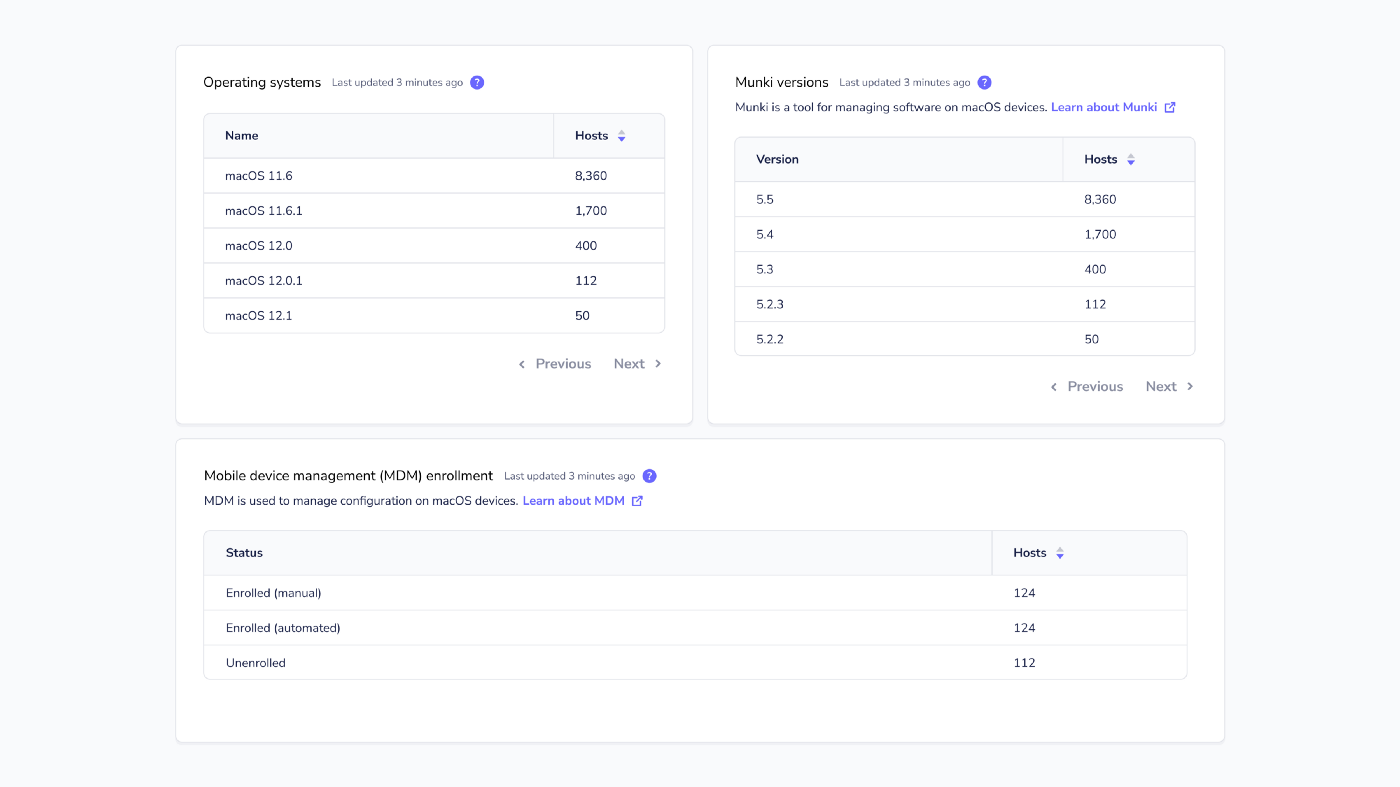The width and height of the screenshot is (1400, 787).
Task: Click hosts count 112 for Unenrolled
Action: [x=1024, y=663]
